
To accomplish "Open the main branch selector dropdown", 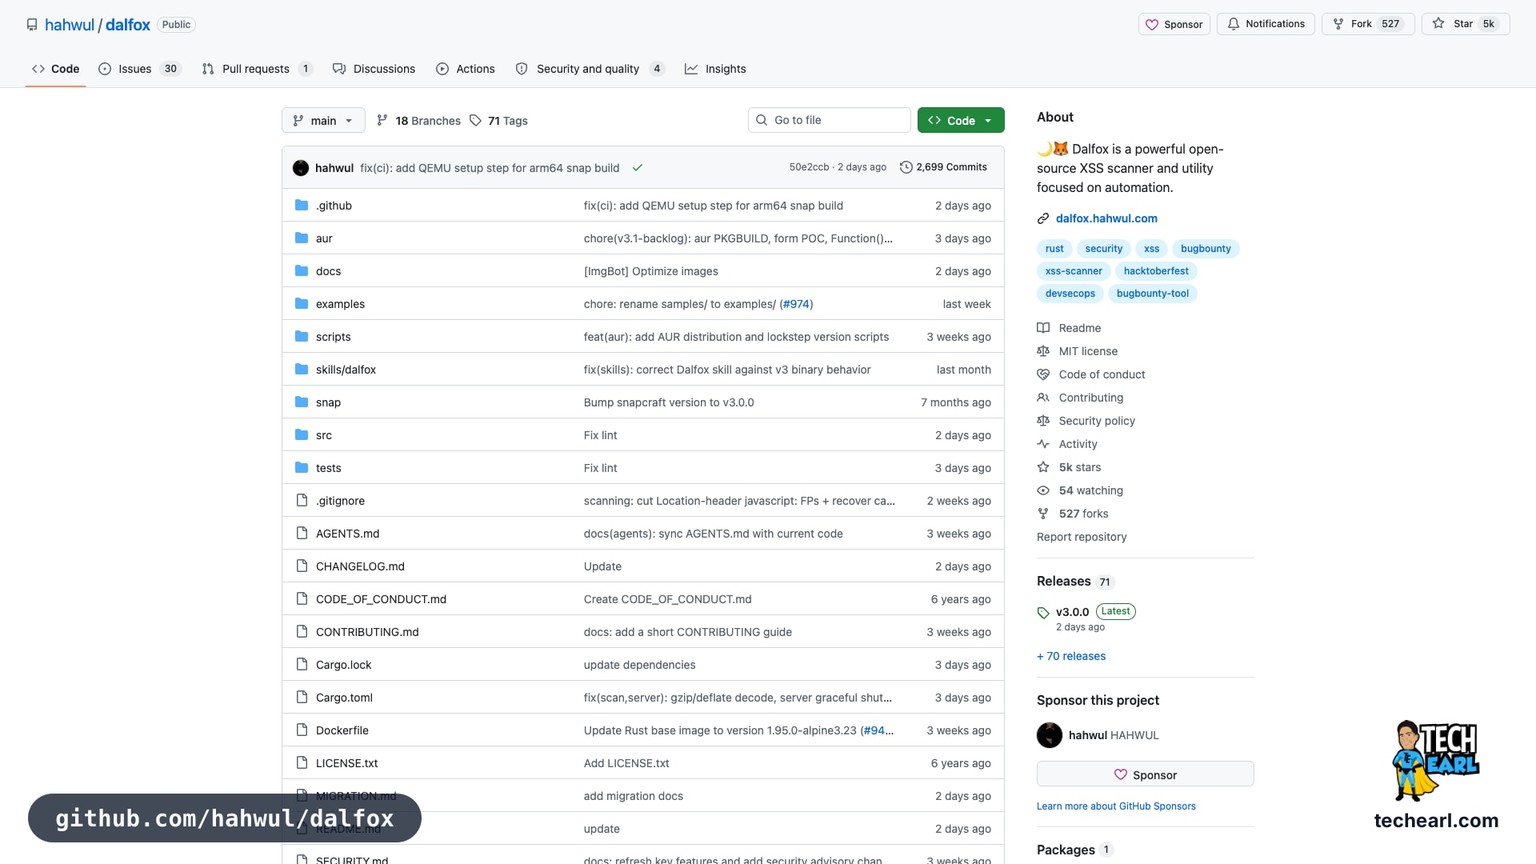I will click(x=323, y=120).
